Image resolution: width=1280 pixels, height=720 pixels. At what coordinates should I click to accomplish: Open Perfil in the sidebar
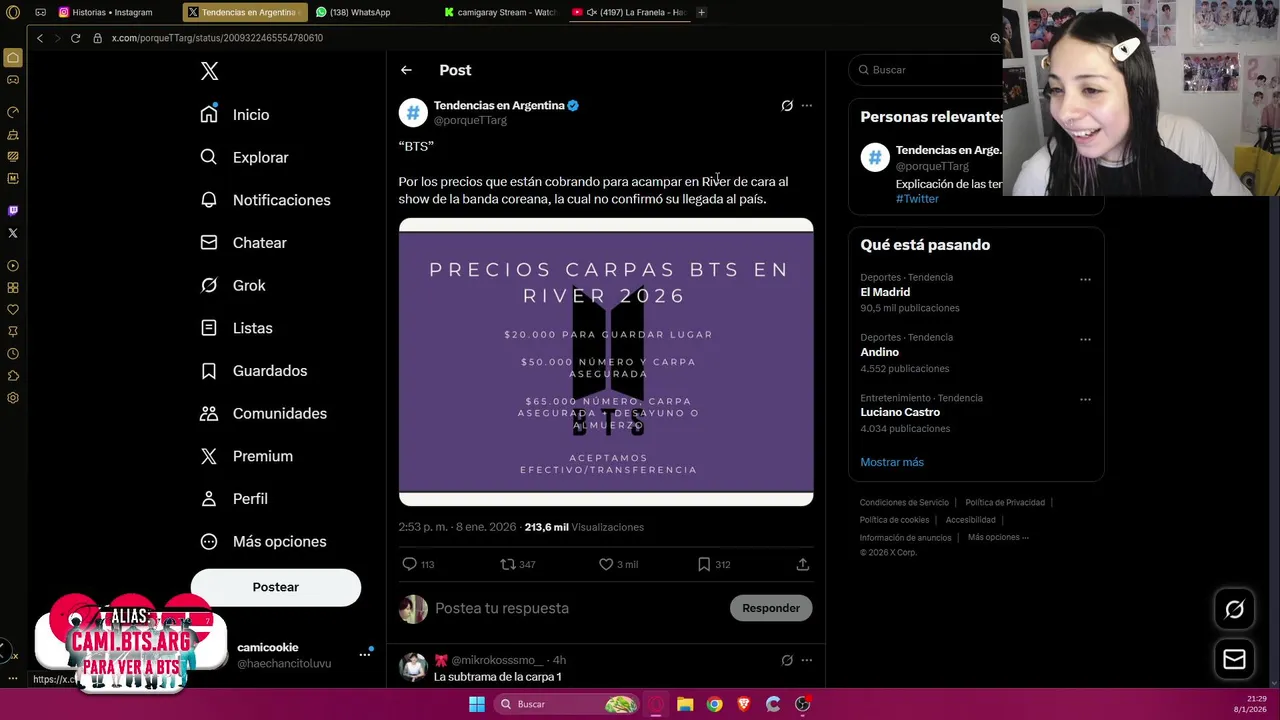(x=234, y=499)
